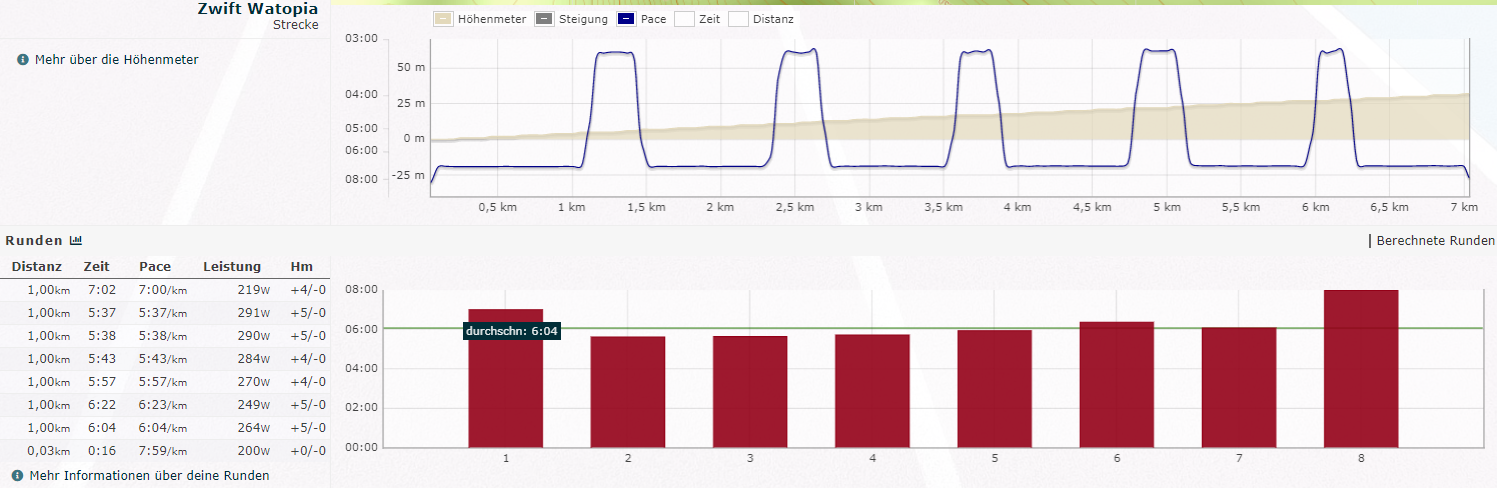Select the final 0,03 km lap row
The width and height of the screenshot is (1497, 488).
pyautogui.click(x=165, y=451)
